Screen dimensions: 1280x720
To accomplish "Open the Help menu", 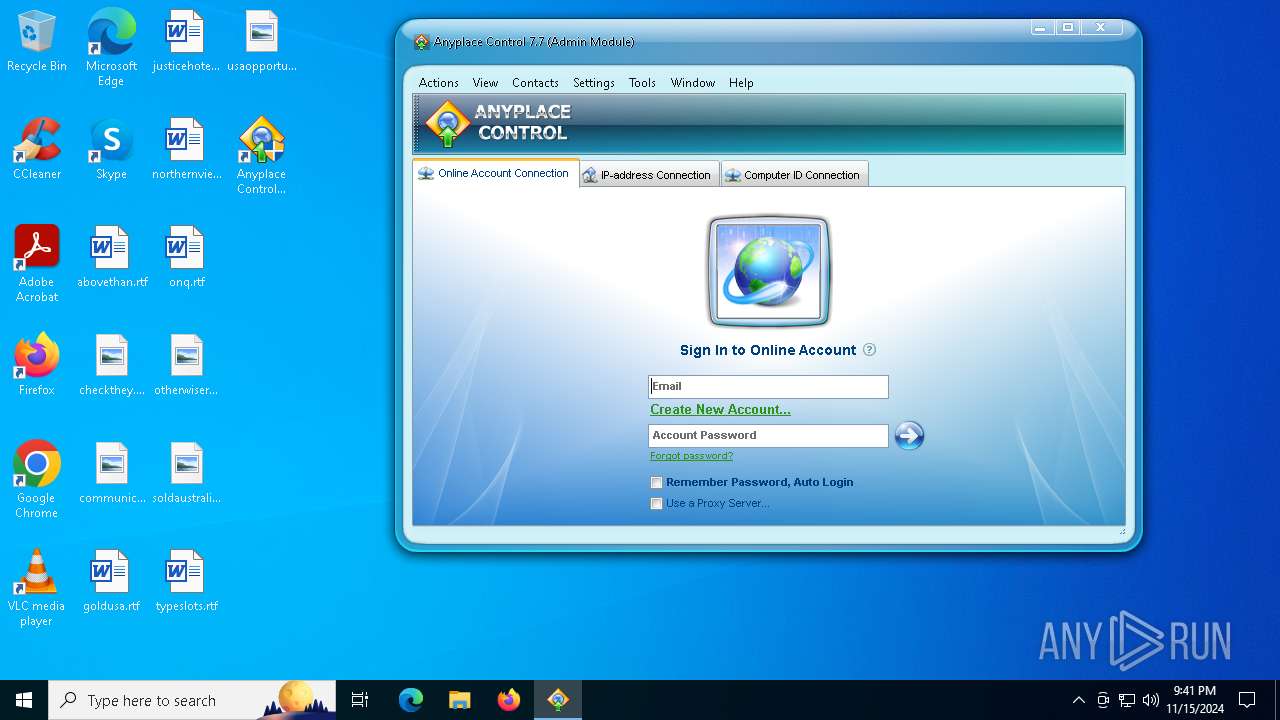I will [741, 83].
